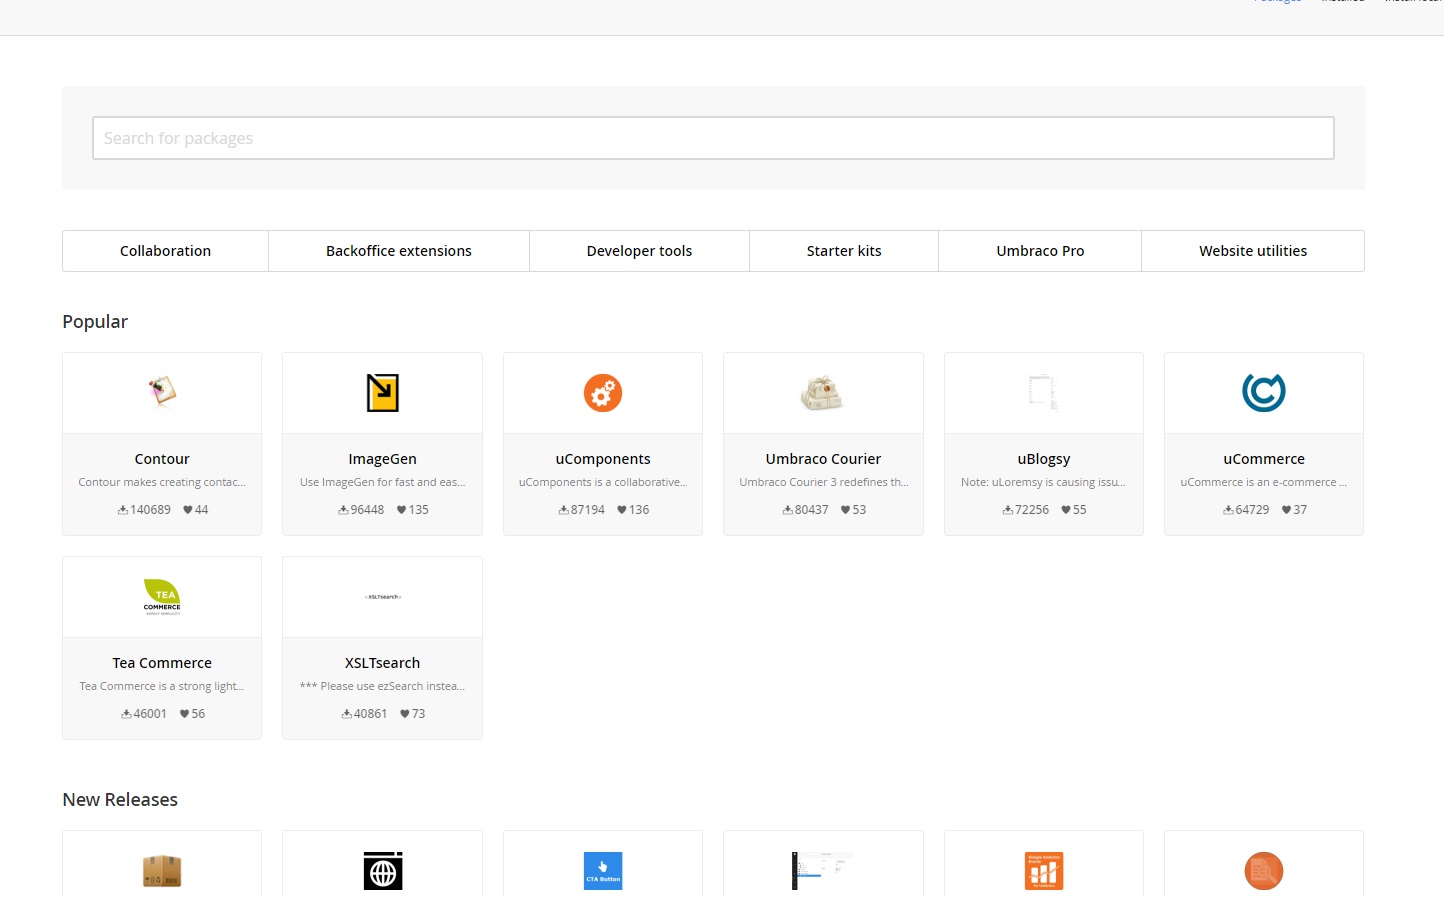Click the XSLTsearch small logo

pyautogui.click(x=382, y=597)
